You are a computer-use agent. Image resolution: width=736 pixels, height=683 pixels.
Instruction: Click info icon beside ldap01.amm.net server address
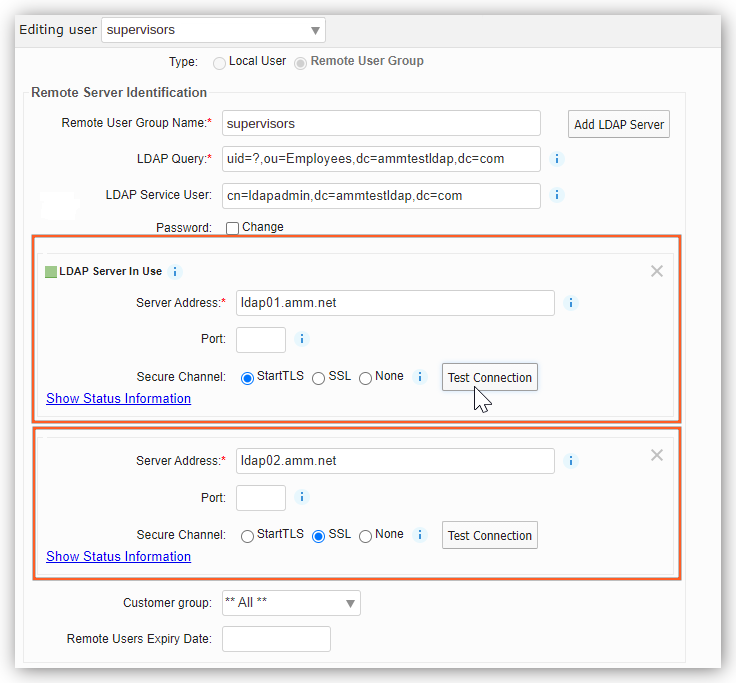coord(572,303)
